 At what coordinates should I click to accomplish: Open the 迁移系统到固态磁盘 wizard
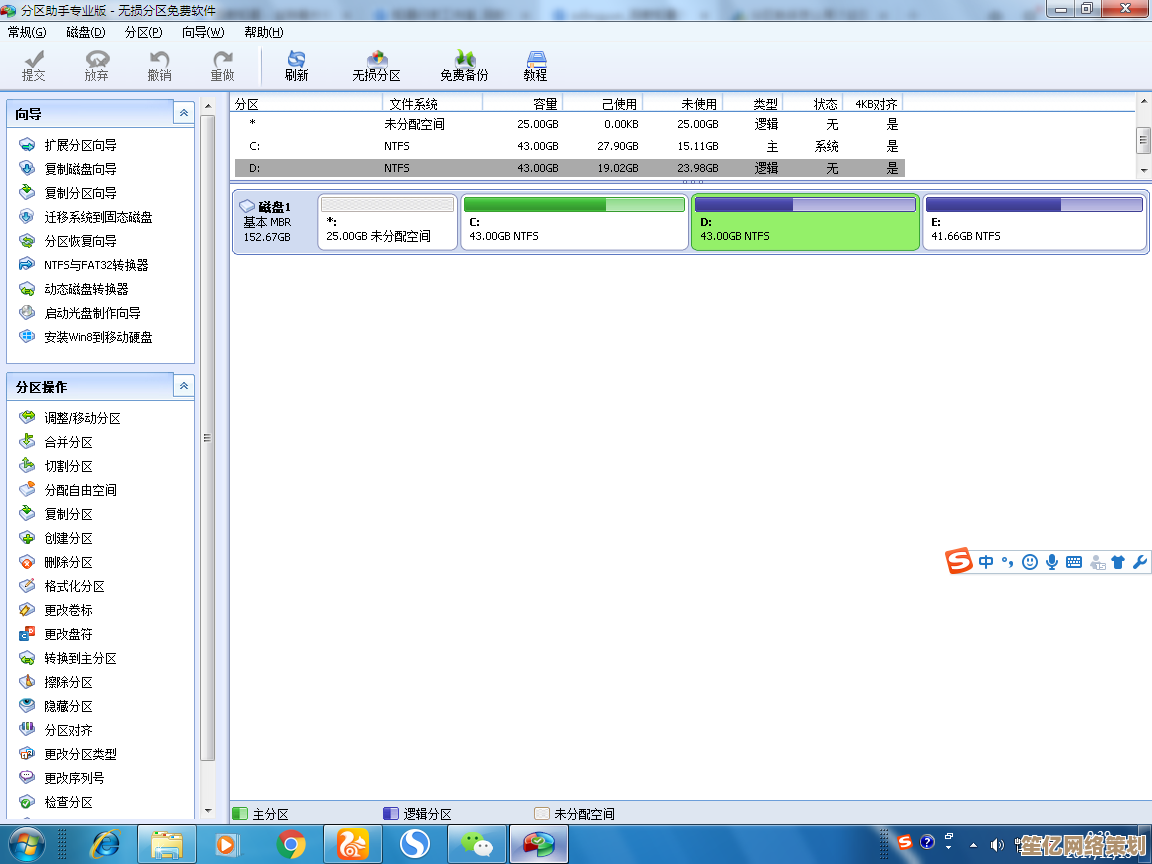(x=98, y=217)
